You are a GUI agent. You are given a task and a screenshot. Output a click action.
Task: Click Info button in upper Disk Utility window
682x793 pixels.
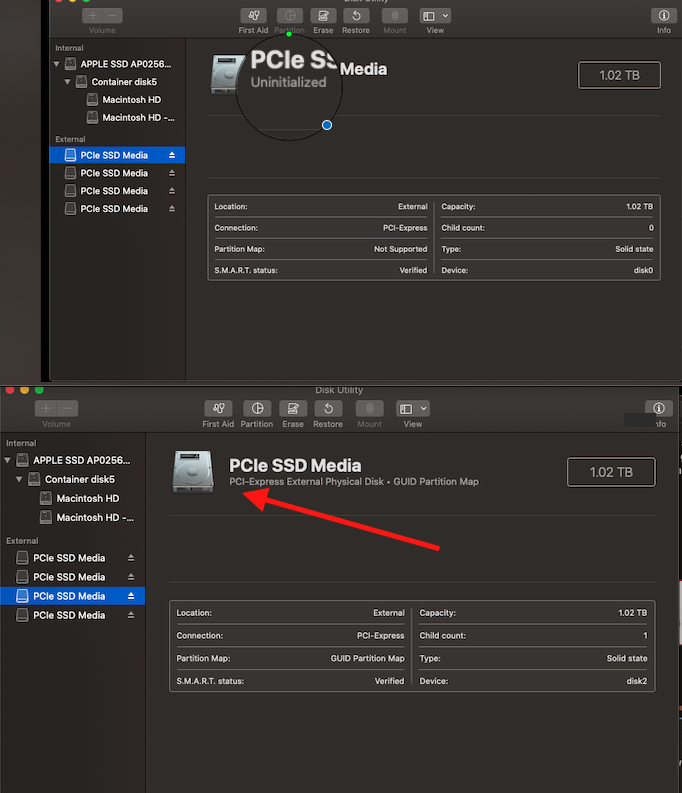[663, 16]
